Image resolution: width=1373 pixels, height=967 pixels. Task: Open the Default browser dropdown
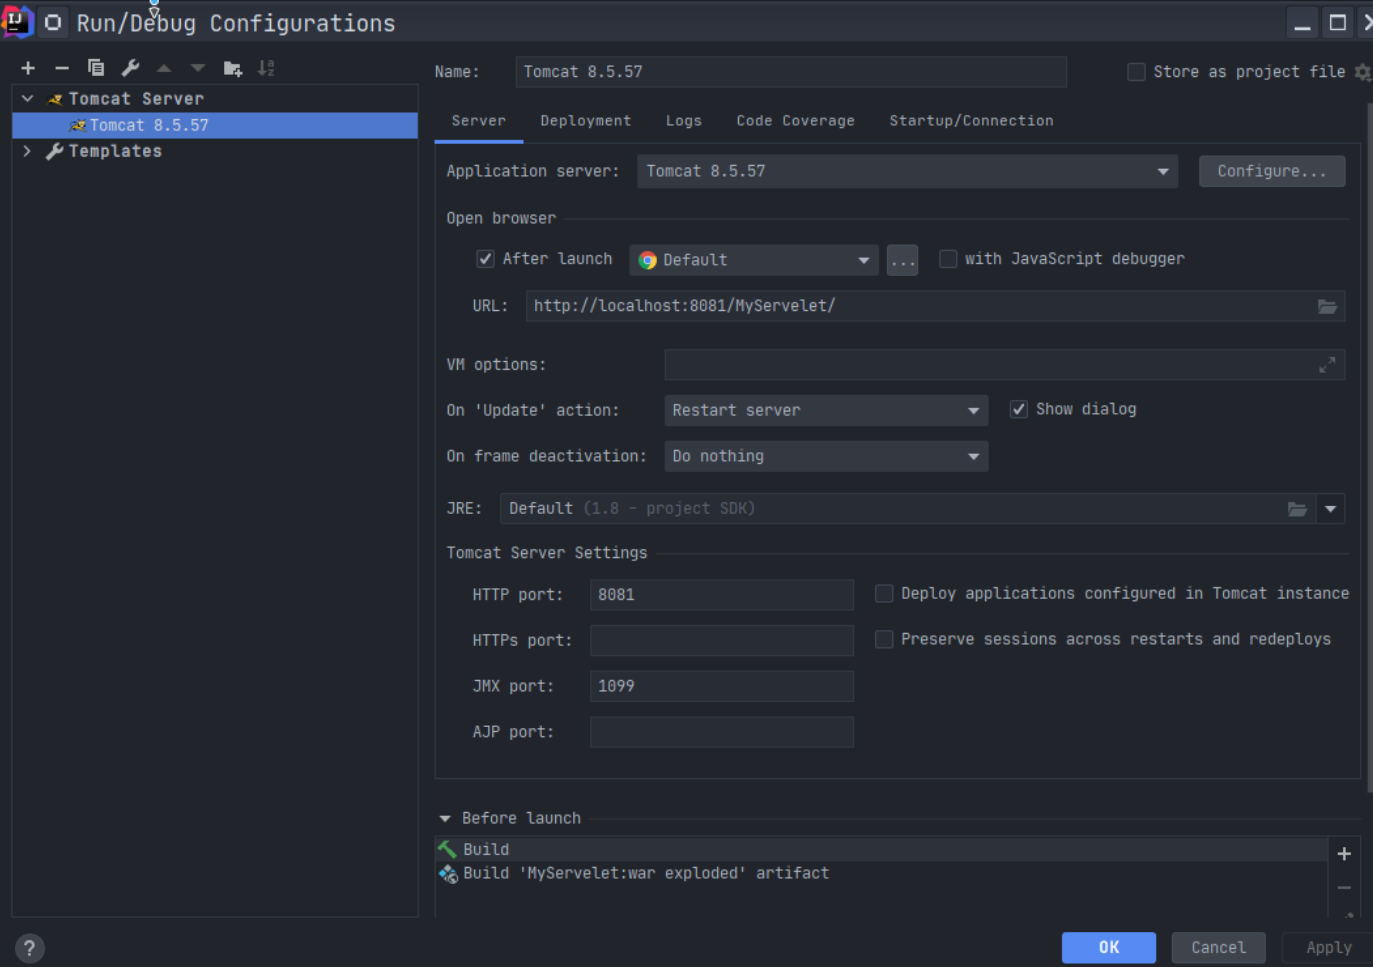point(753,260)
